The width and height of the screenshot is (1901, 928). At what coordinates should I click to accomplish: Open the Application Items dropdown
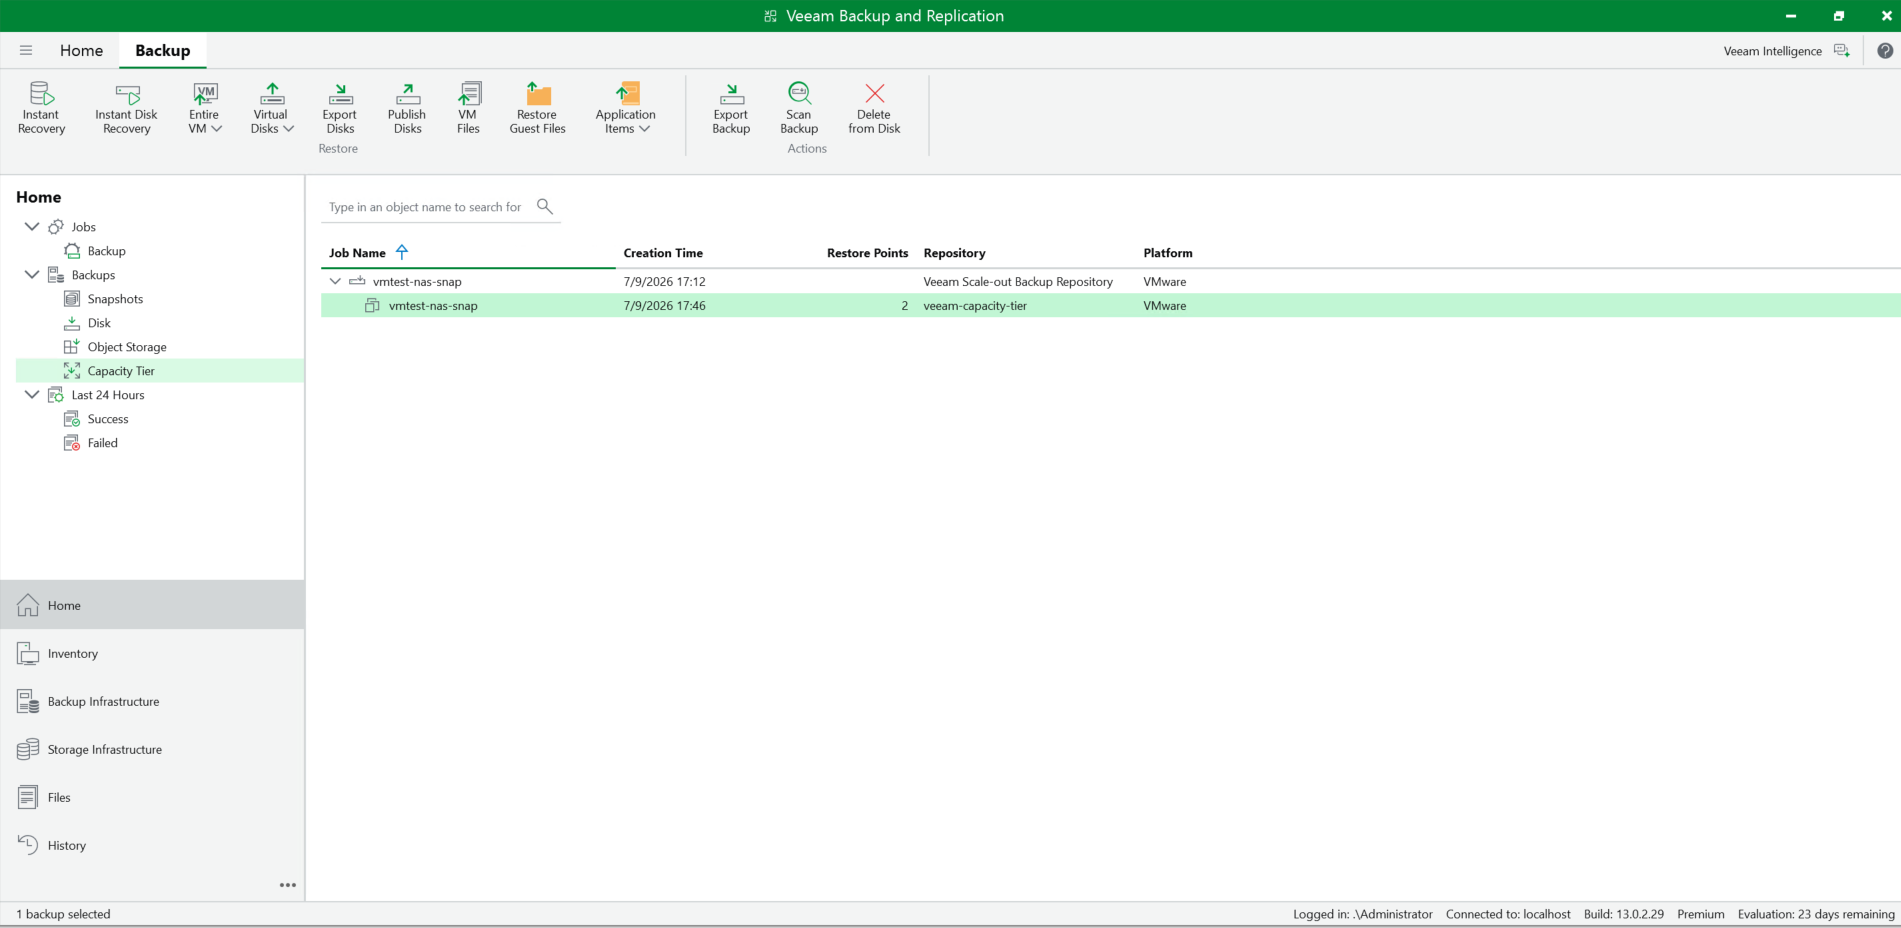click(626, 108)
